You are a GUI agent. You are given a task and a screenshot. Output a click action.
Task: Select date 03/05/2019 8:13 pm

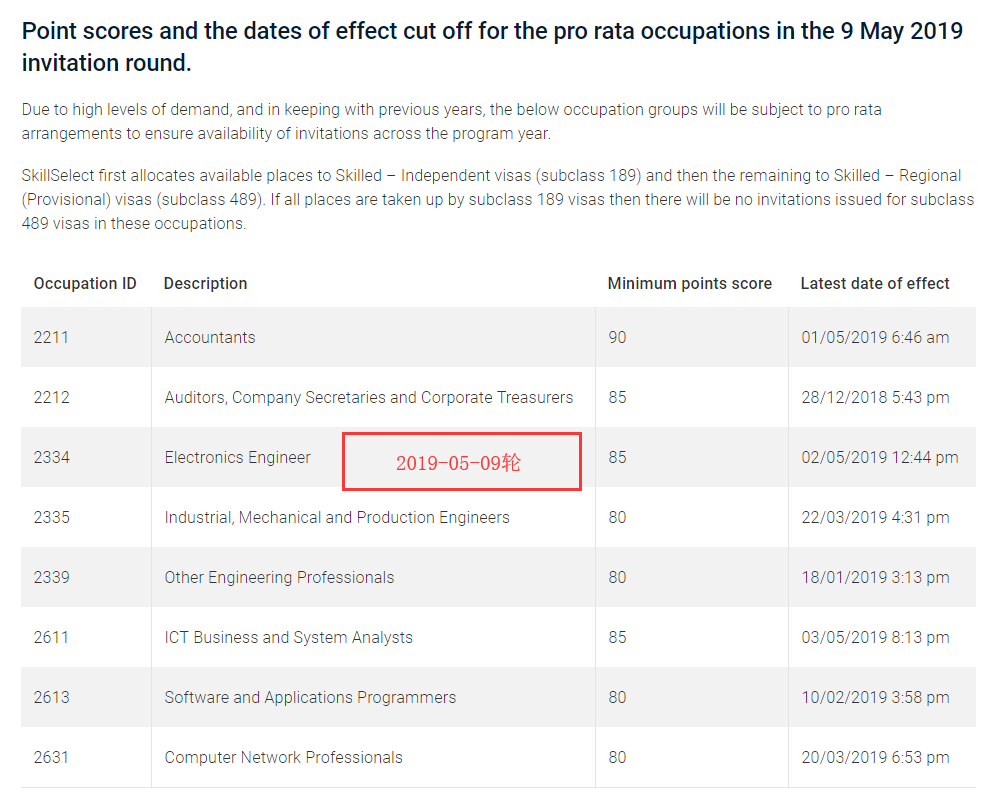[x=875, y=638]
